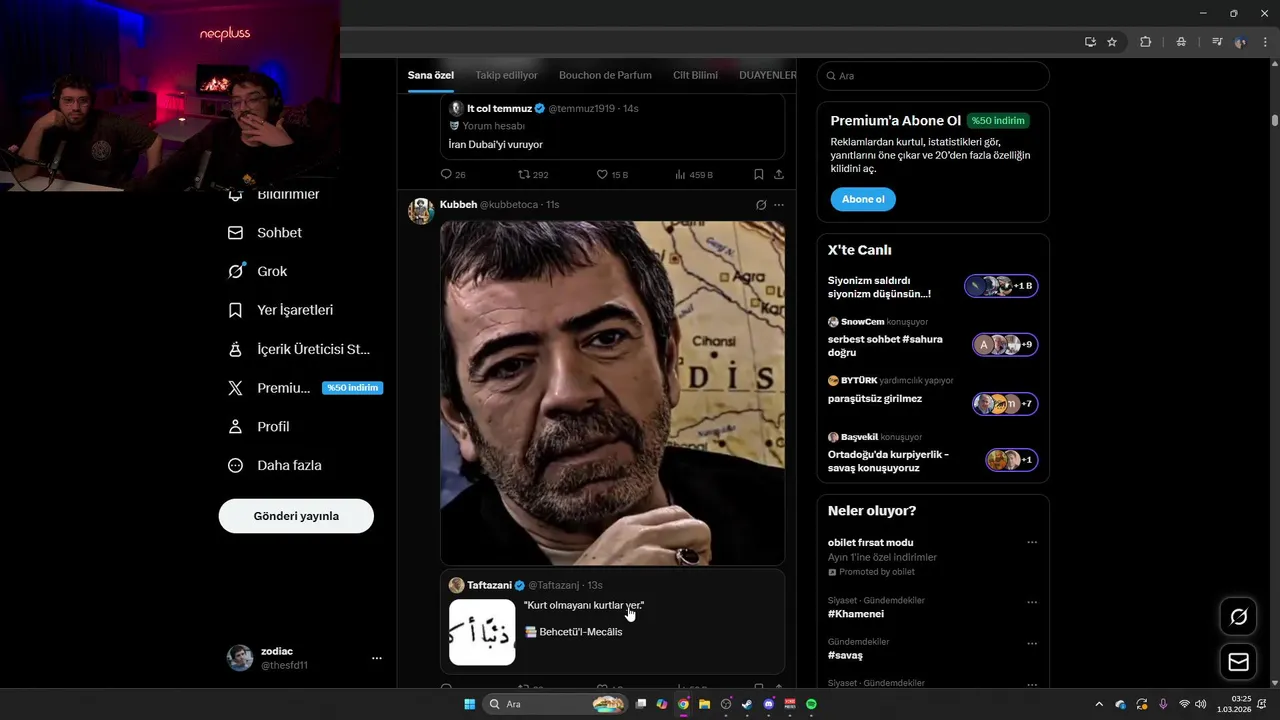Open Kubbeh's profile name link
The height and width of the screenshot is (720, 1280).
pyautogui.click(x=457, y=204)
